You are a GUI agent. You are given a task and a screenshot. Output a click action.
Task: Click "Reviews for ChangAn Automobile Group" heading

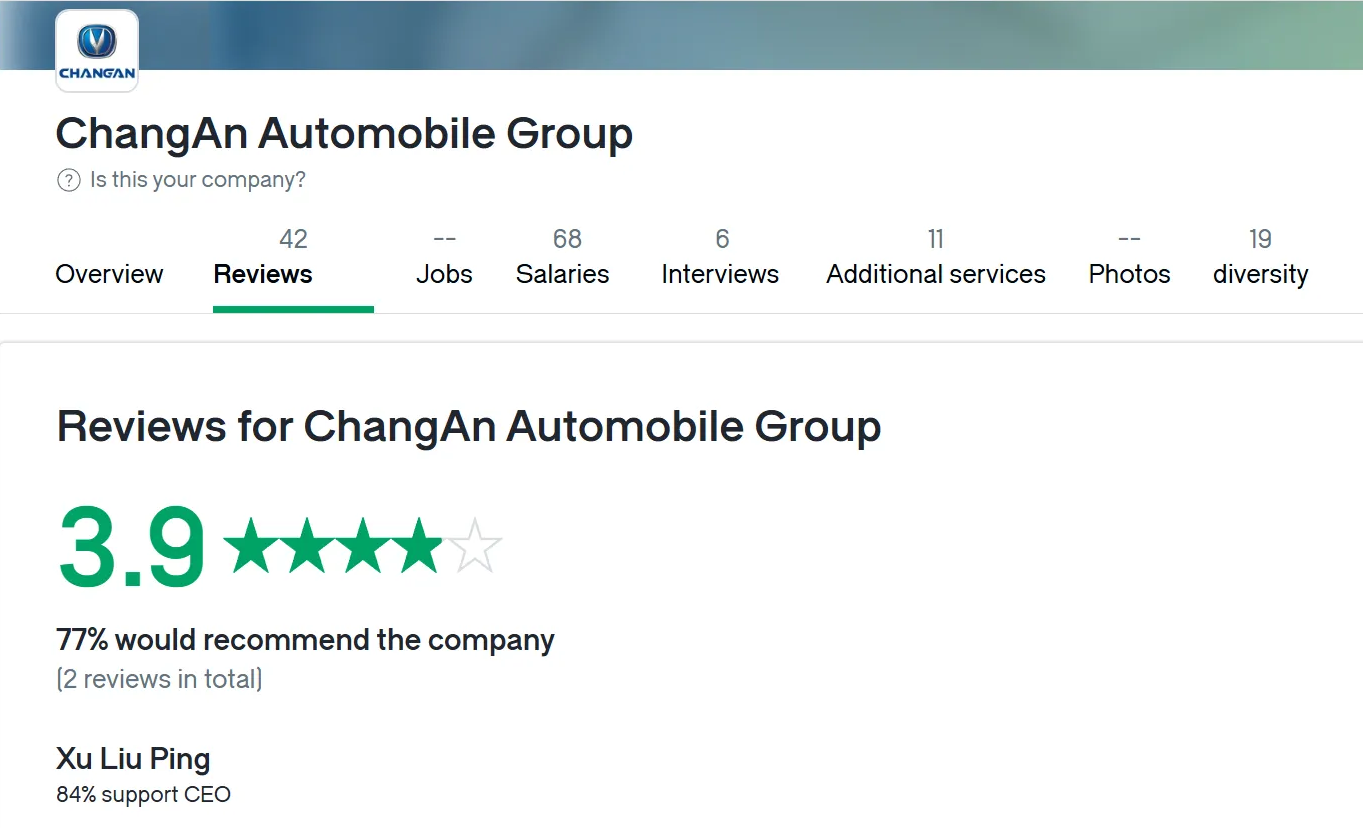[x=469, y=426]
